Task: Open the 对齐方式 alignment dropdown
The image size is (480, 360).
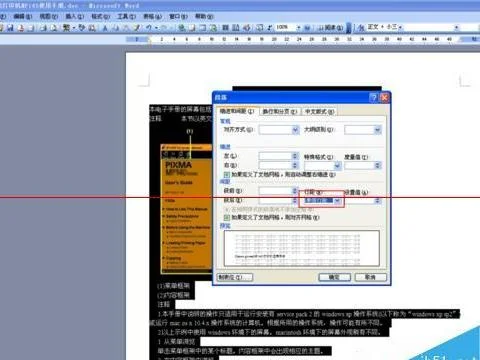Action: [x=295, y=130]
